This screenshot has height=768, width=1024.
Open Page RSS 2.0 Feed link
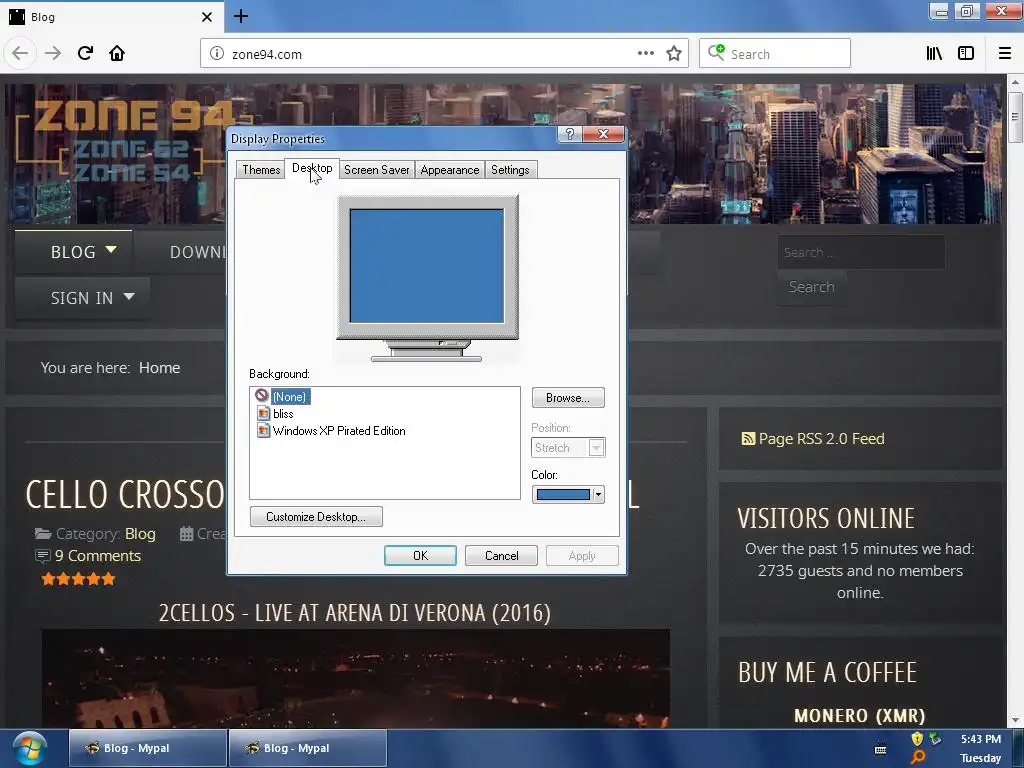[822, 439]
